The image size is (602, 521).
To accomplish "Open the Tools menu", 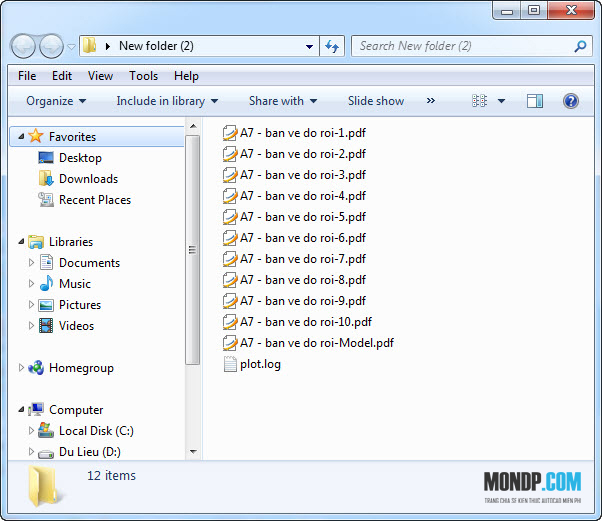I will pos(143,76).
